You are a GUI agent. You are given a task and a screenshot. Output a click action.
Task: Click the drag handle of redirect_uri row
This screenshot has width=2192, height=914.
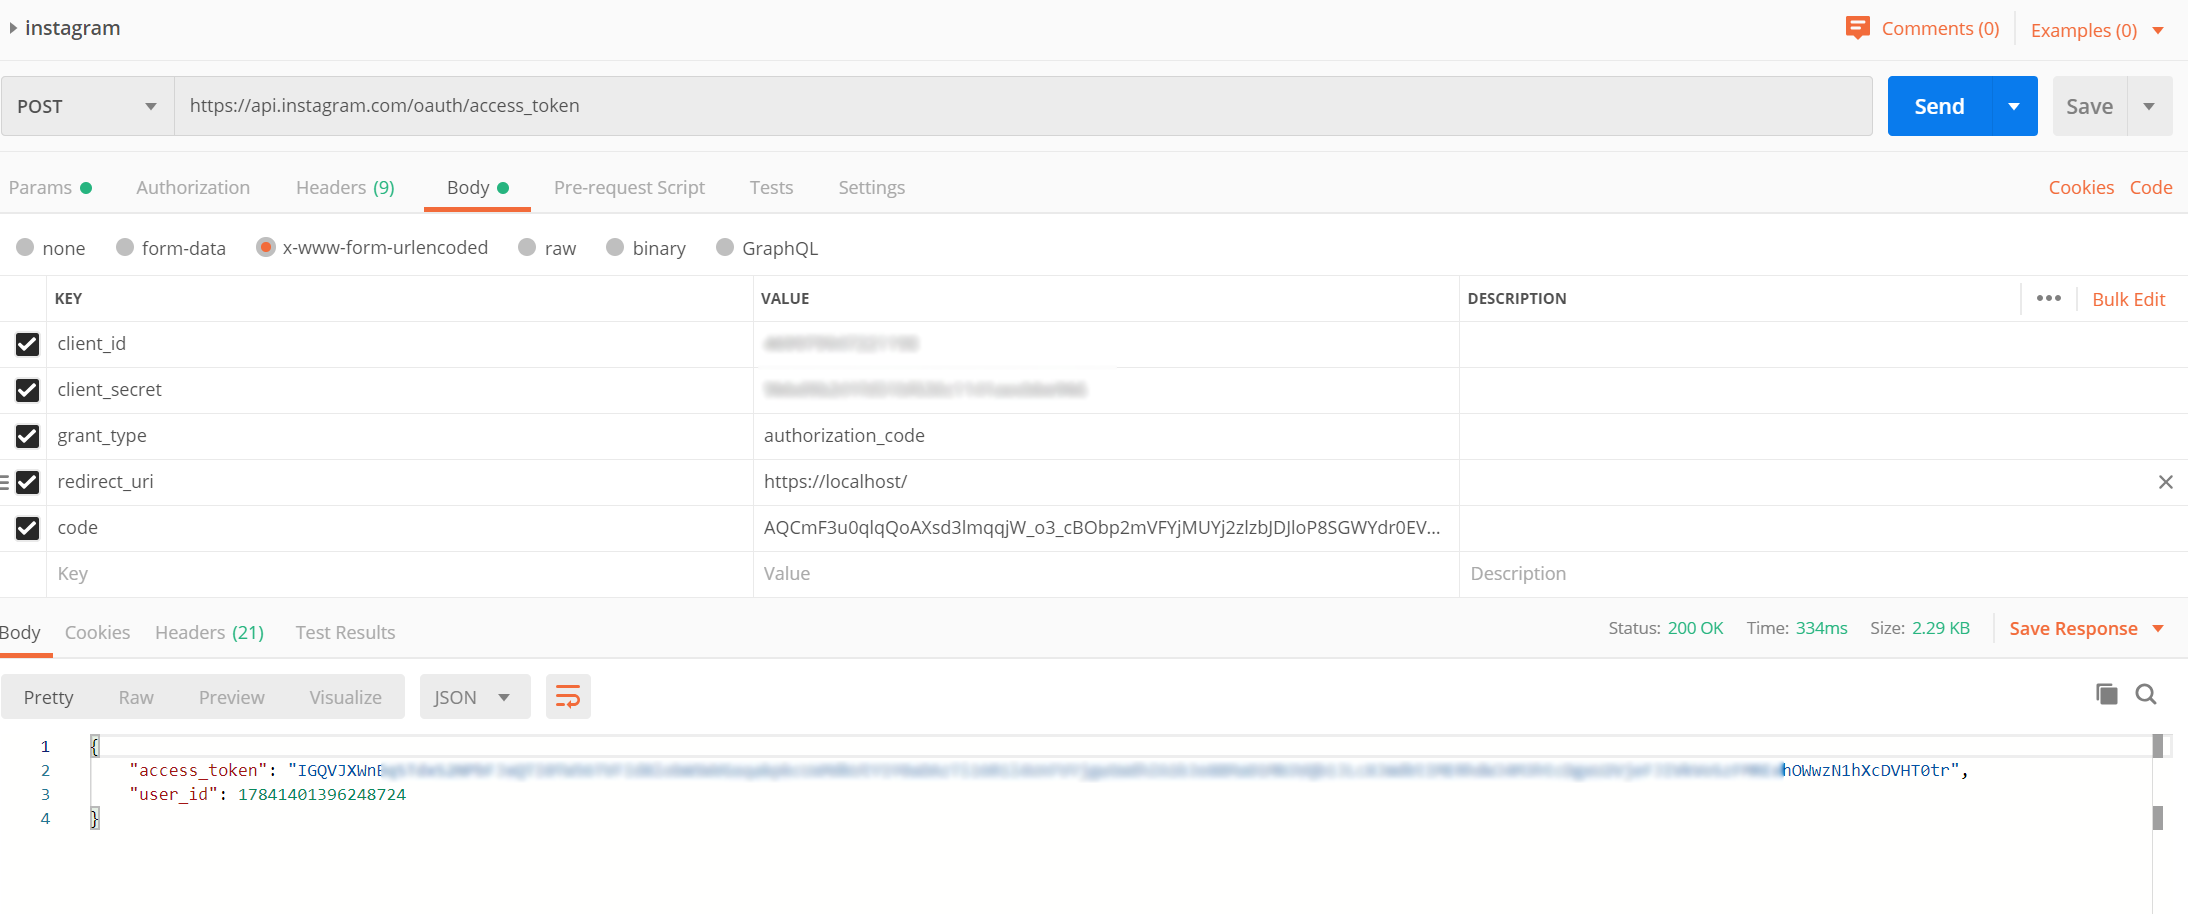coord(5,482)
